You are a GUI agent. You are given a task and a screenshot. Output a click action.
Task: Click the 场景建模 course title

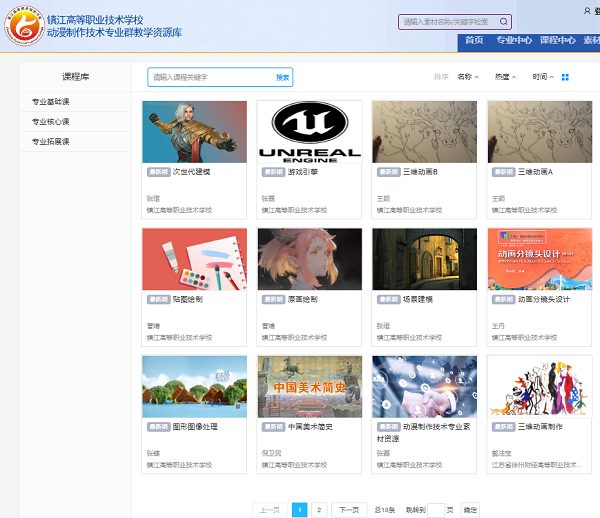(418, 299)
